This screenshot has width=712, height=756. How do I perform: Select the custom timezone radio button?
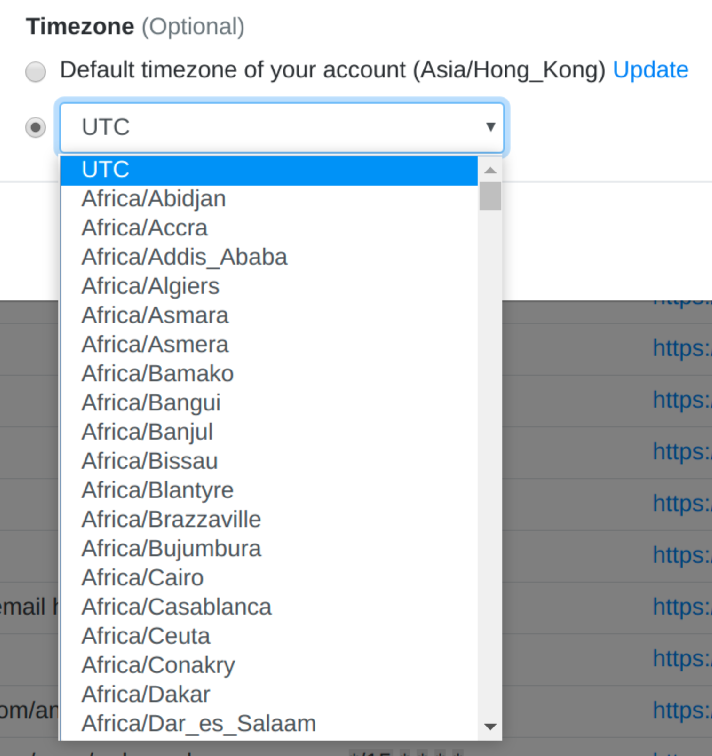pos(36,128)
